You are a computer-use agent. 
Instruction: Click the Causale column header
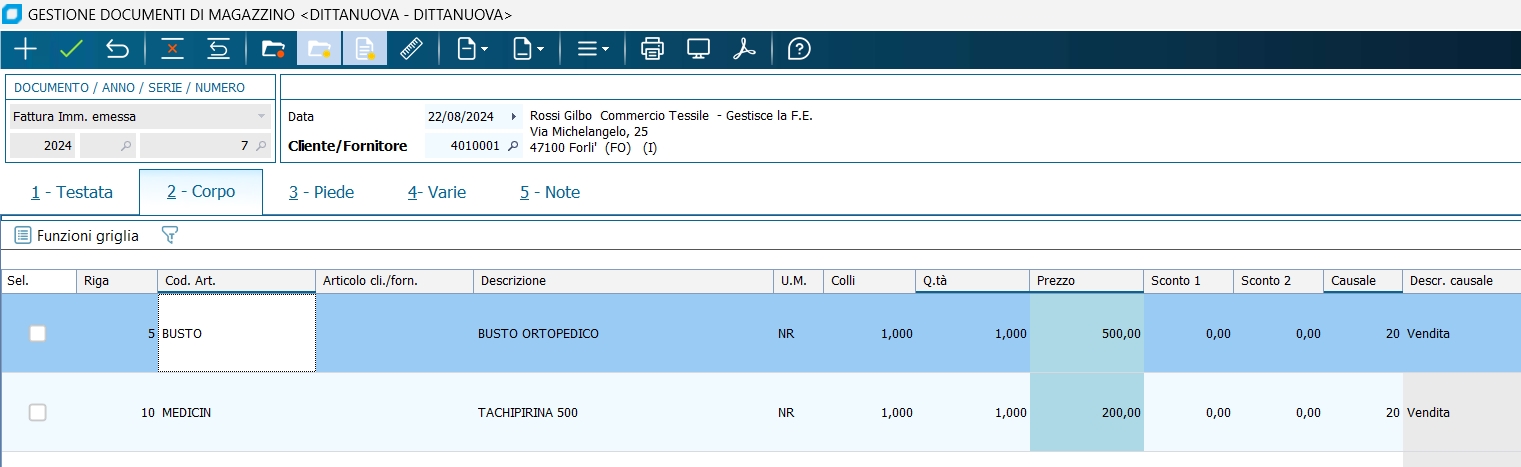(x=1363, y=281)
